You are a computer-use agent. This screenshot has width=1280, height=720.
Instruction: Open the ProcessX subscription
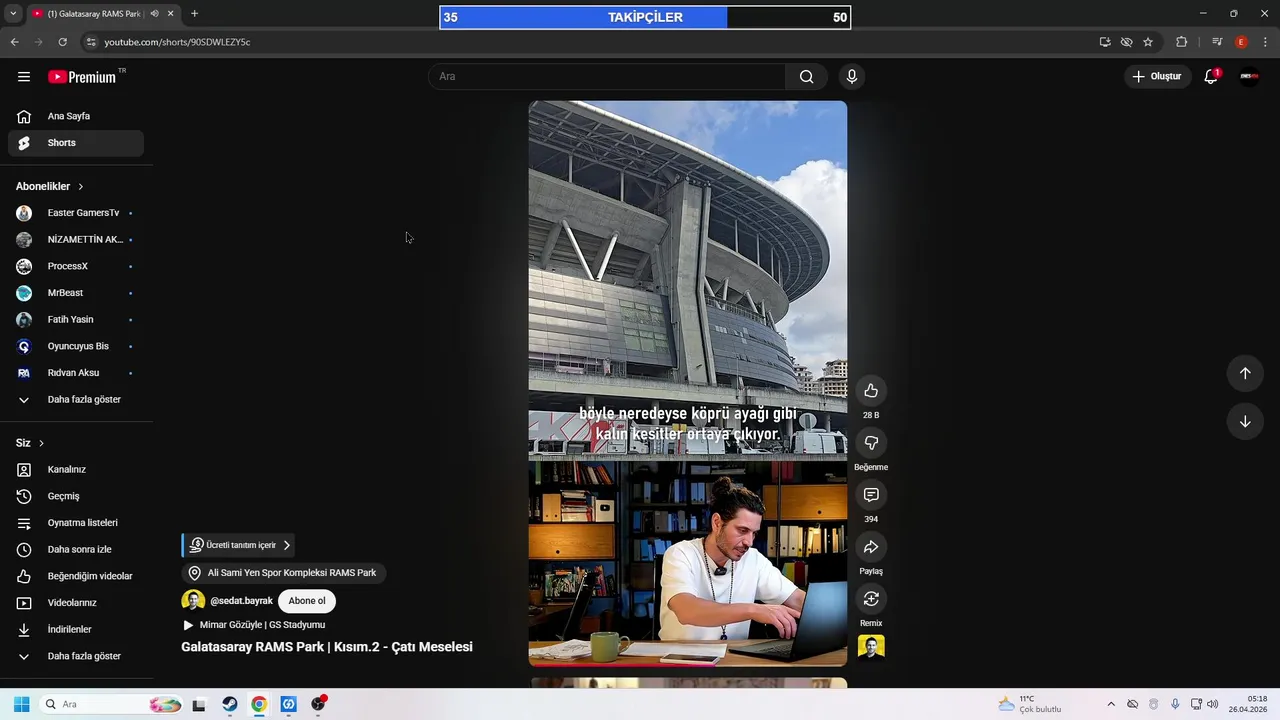tap(76, 266)
